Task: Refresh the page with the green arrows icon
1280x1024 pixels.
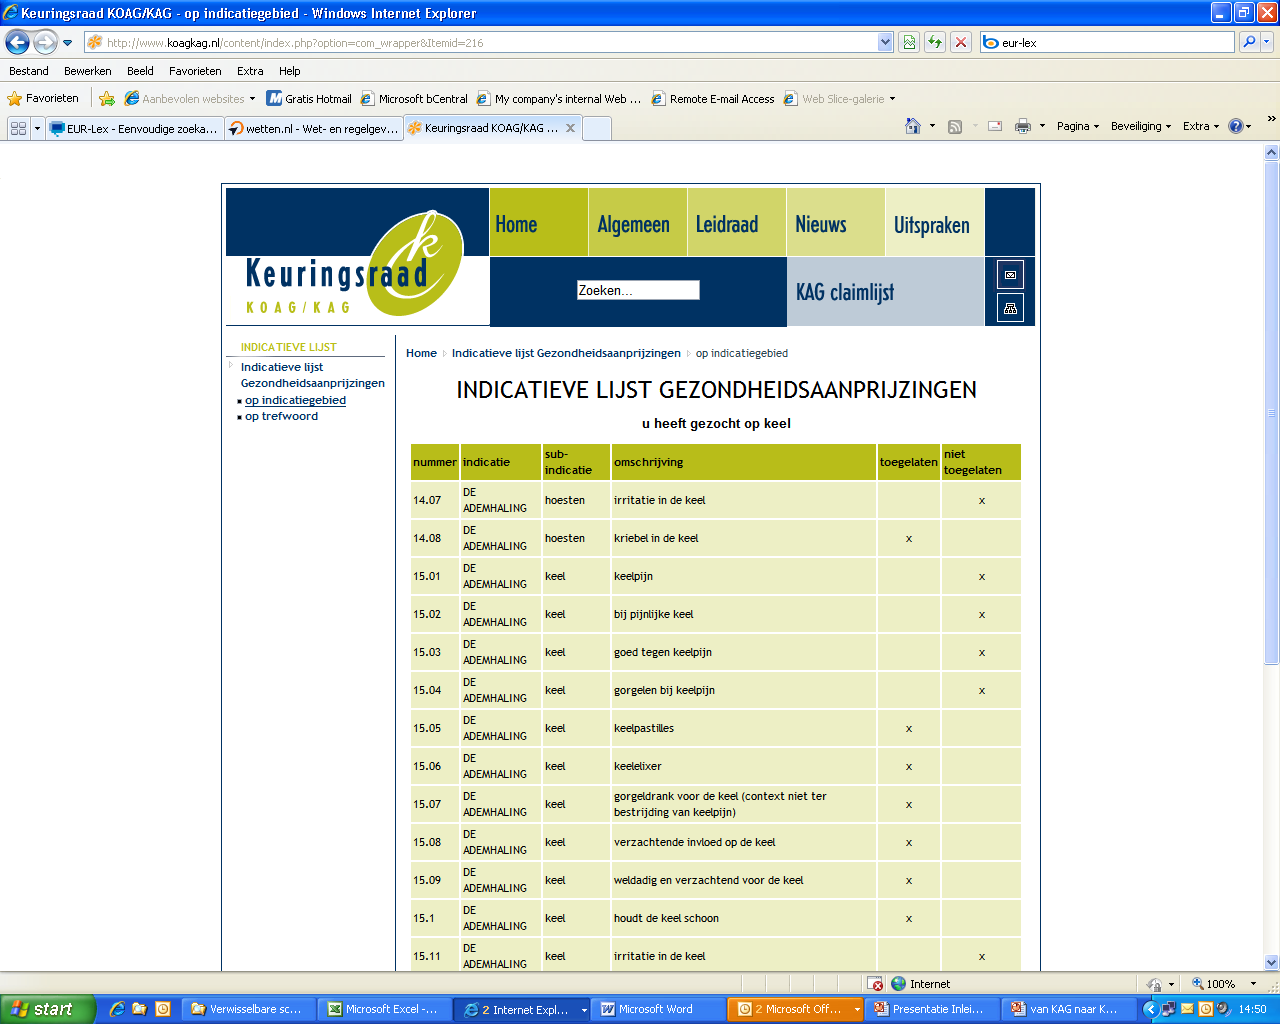Action: pyautogui.click(x=935, y=43)
